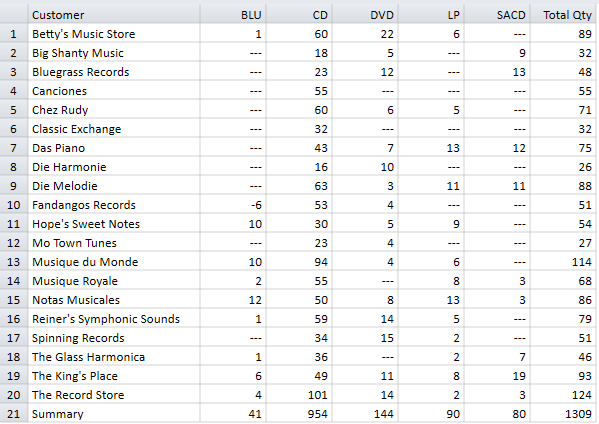Viewport: 599px width, 424px height.
Task: Click The Record Store Total Qty 124
Action: click(x=563, y=395)
